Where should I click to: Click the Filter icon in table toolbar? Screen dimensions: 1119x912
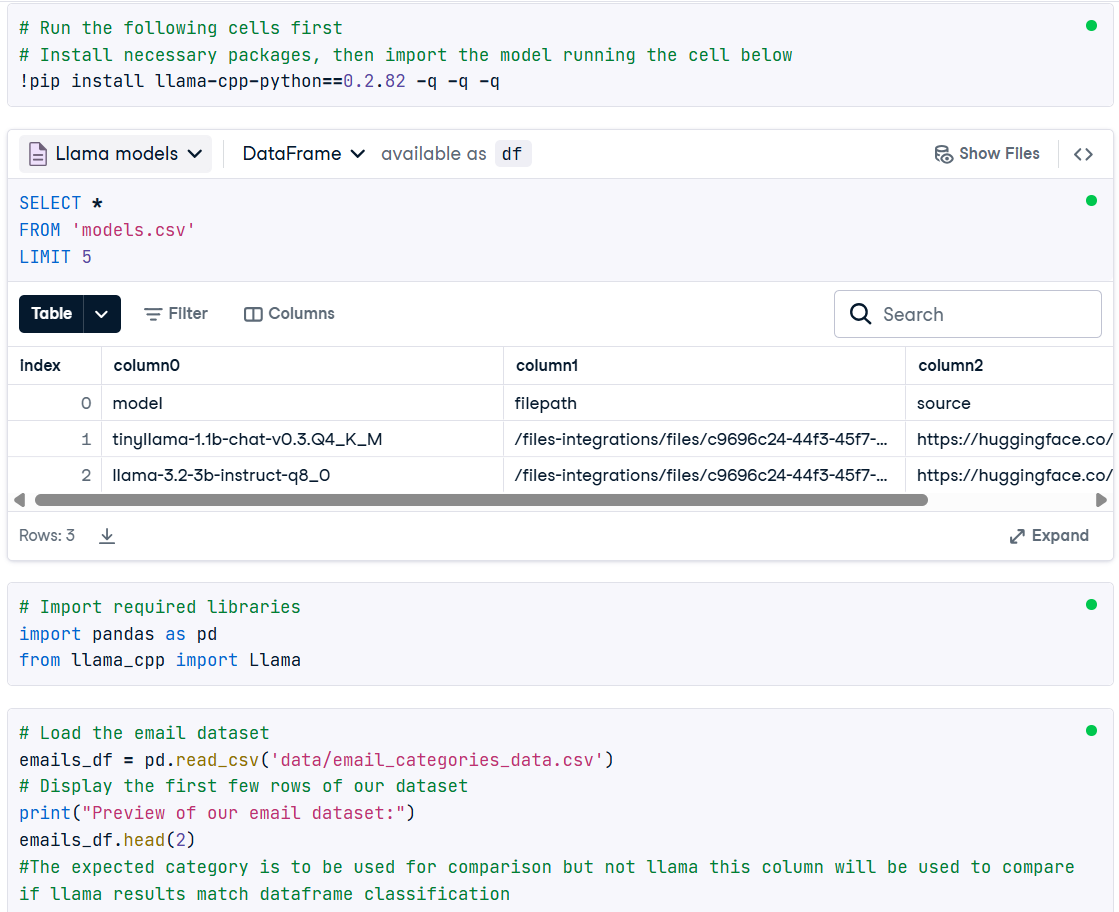(153, 314)
